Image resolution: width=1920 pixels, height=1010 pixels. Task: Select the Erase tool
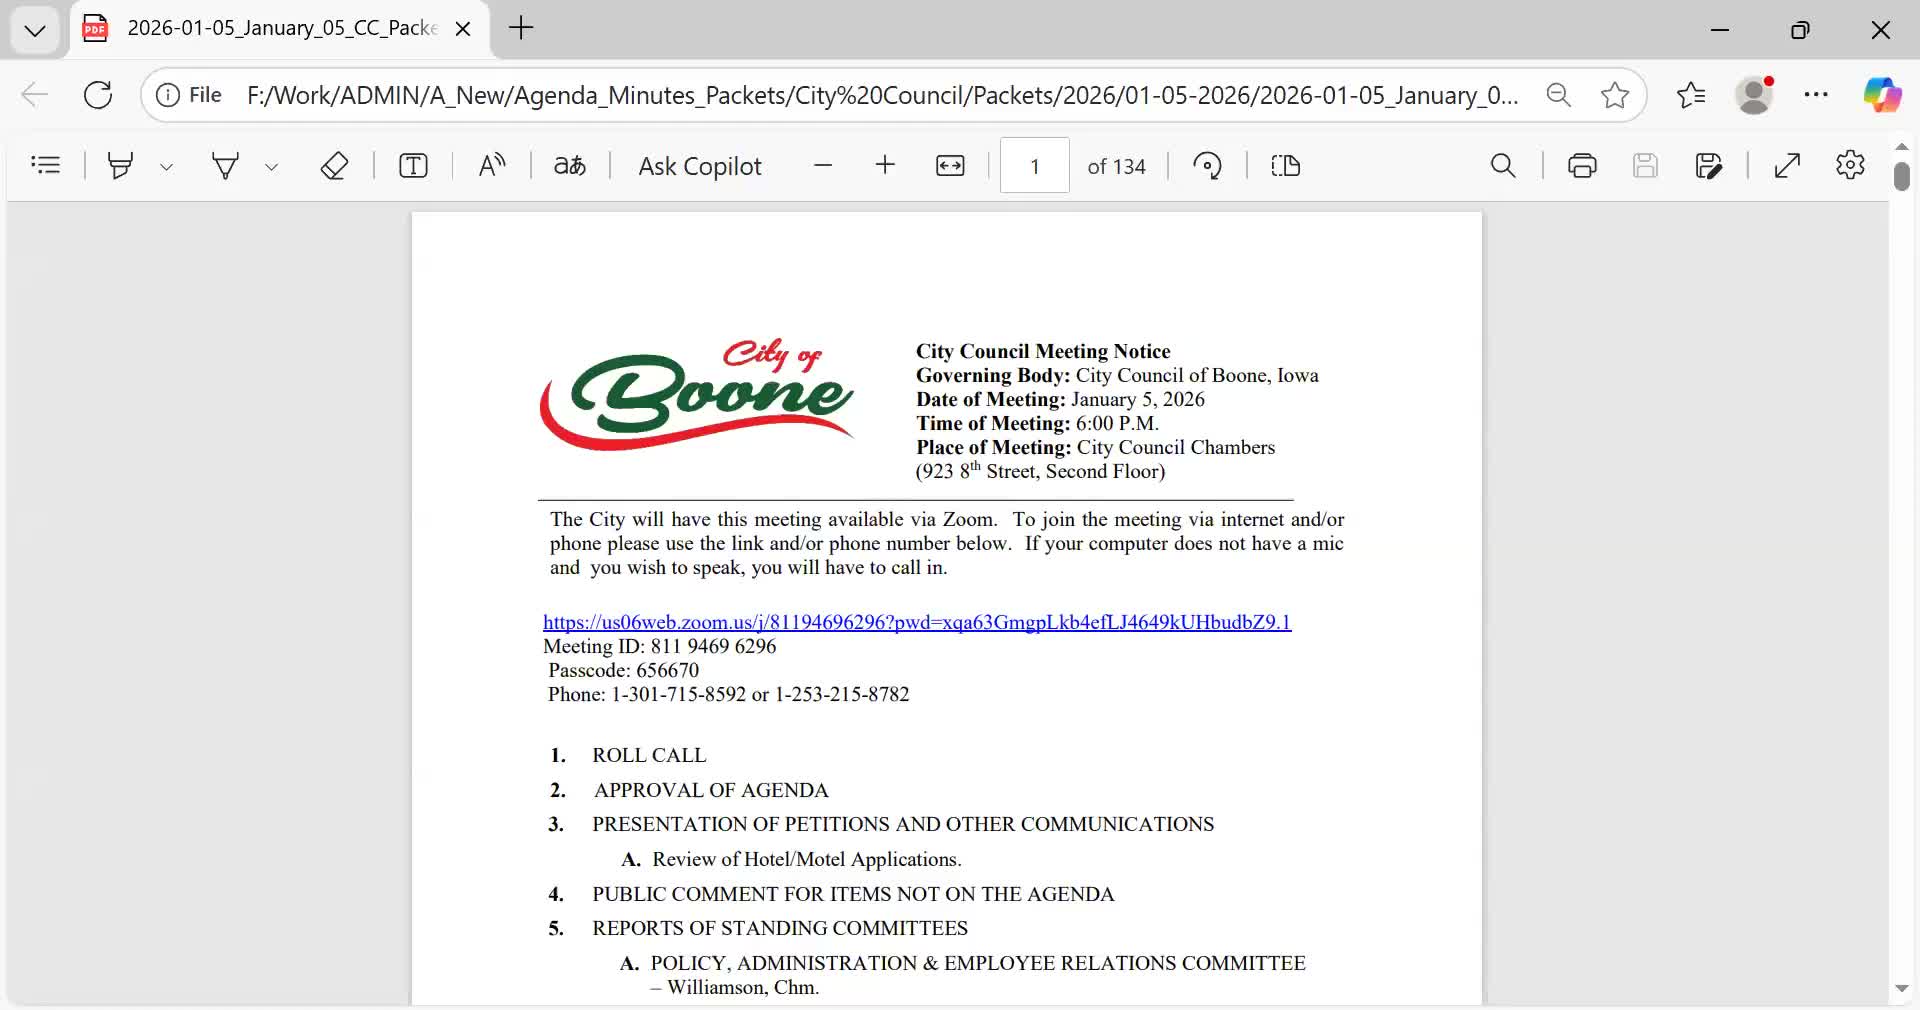pos(334,165)
